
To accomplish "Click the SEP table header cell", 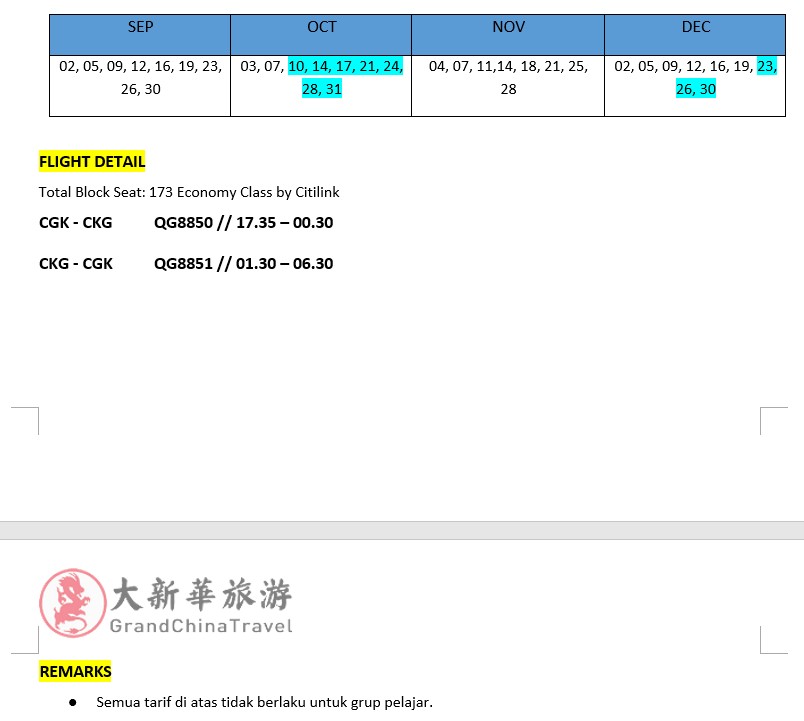I will [140, 27].
